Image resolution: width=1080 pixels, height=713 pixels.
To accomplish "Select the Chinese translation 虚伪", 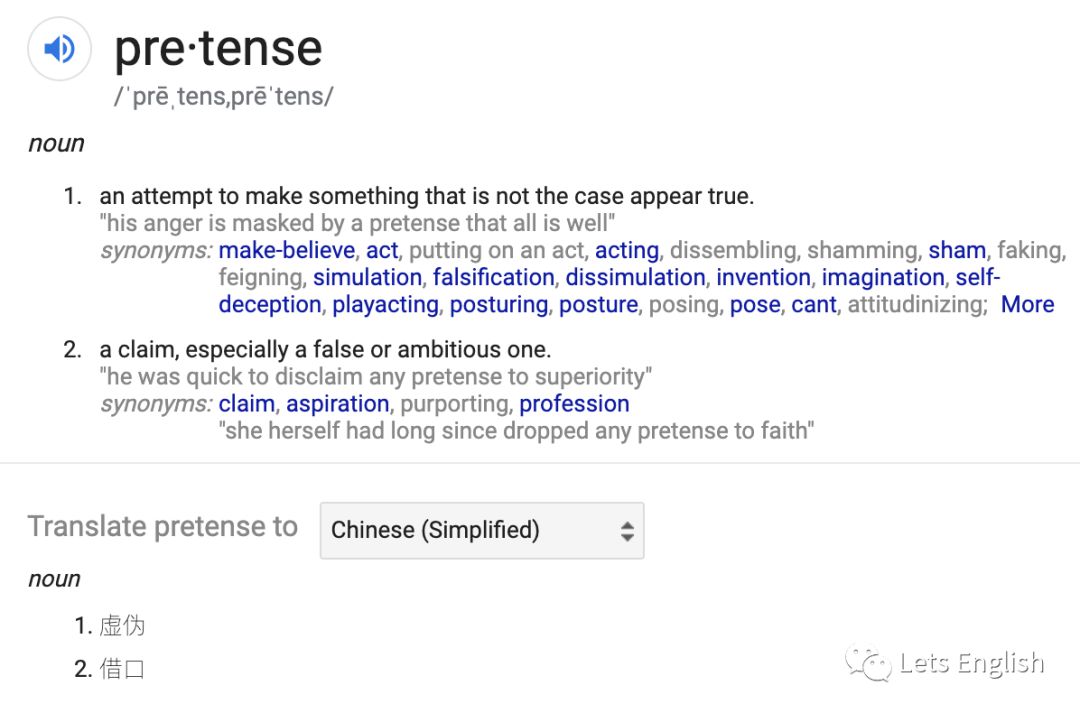I will tap(122, 626).
